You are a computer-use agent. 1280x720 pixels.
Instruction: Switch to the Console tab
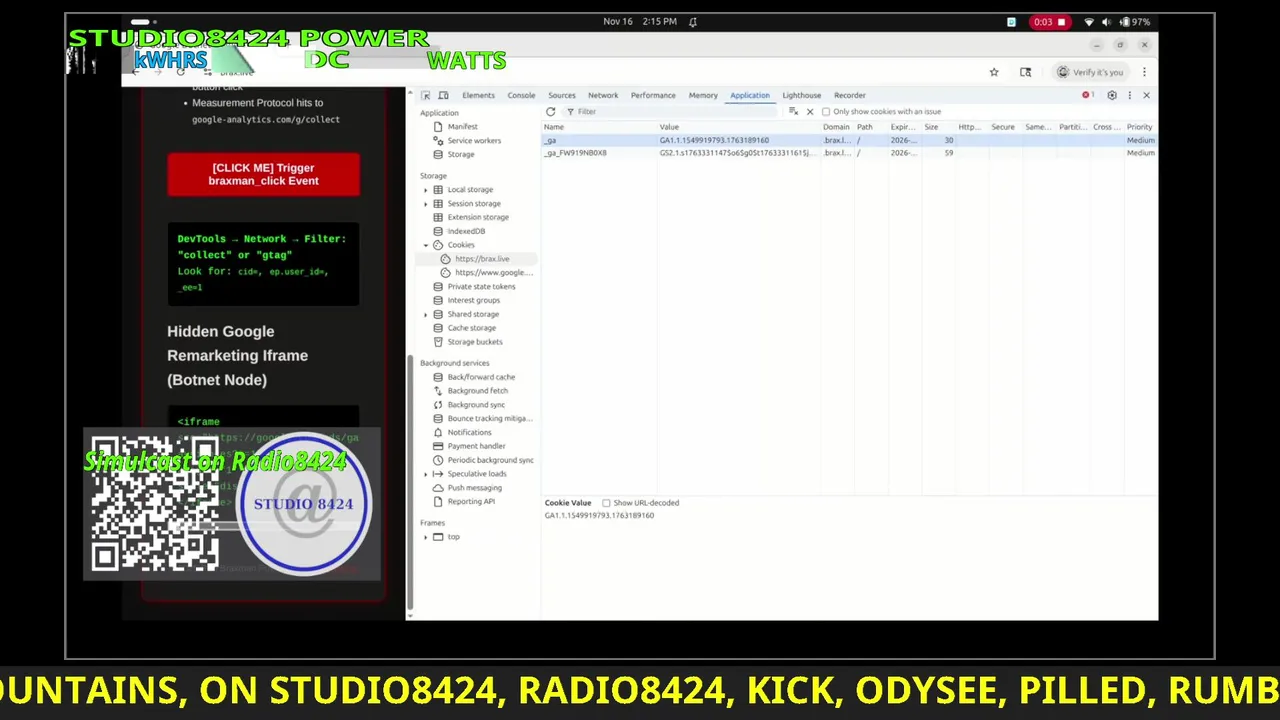521,95
